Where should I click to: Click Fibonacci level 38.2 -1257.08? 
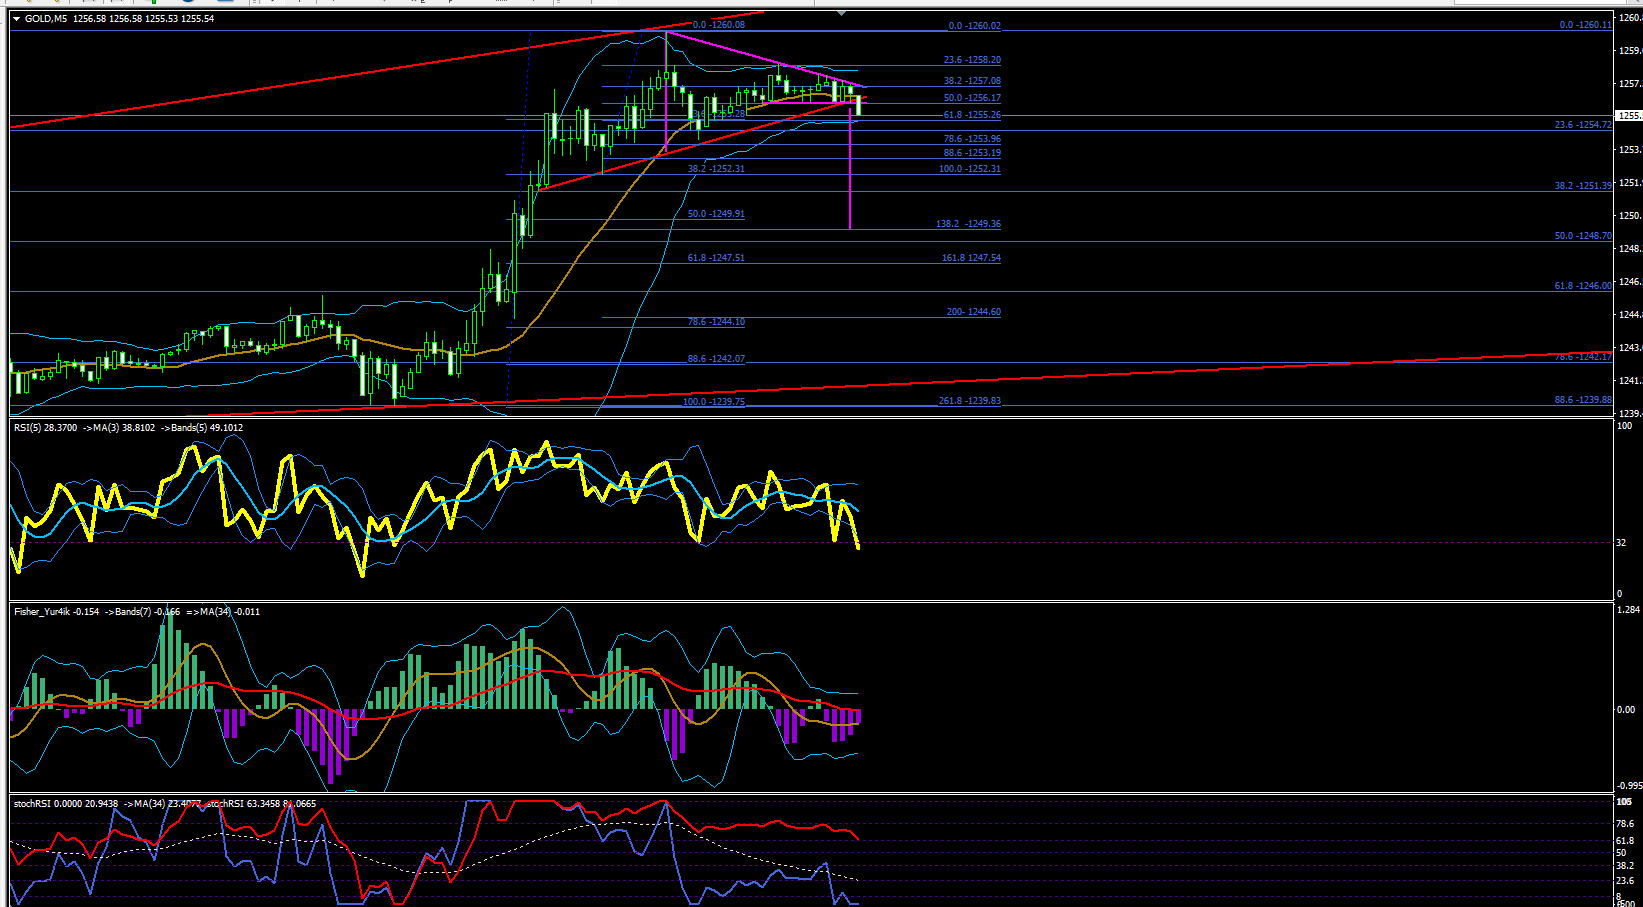(972, 81)
